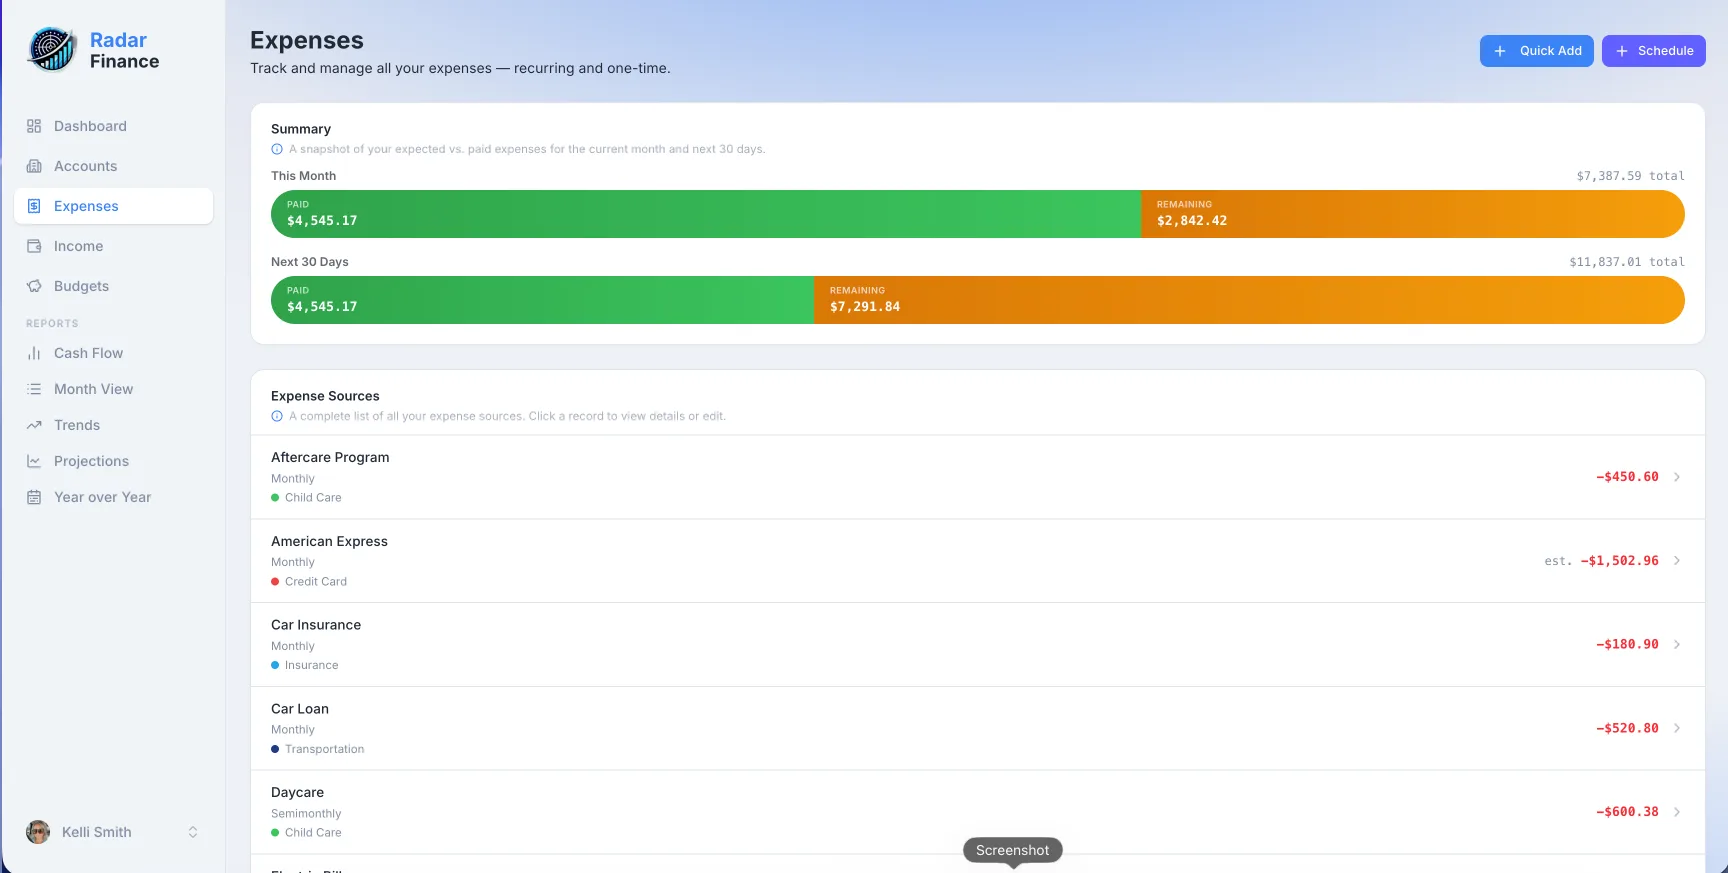The image size is (1728, 873).
Task: Click the Cash Flow bar chart icon
Action: click(34, 353)
